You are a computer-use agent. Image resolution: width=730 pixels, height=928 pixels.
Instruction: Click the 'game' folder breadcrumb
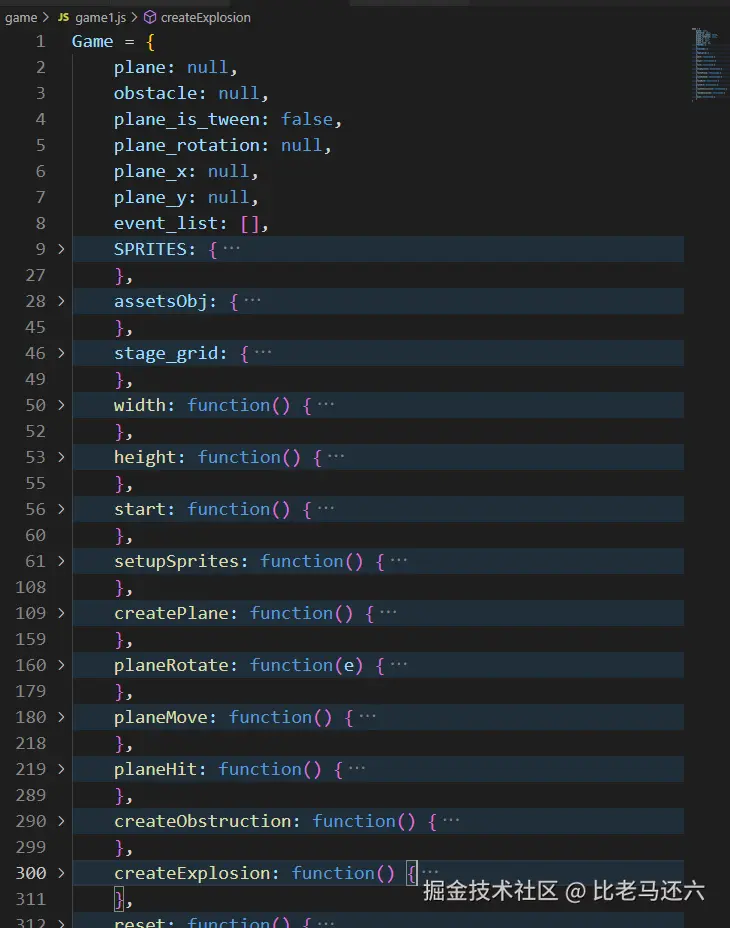pyautogui.click(x=21, y=18)
